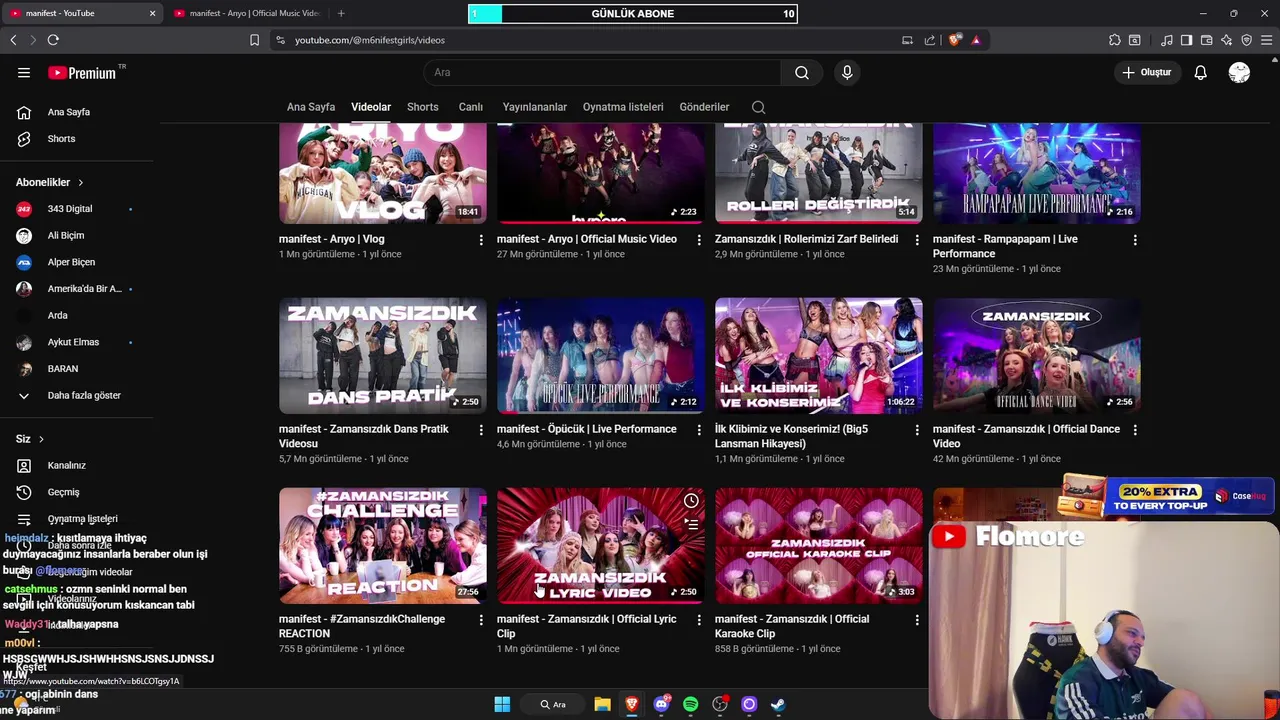
Task: Open Brave Rewards triangle icon
Action: (976, 40)
